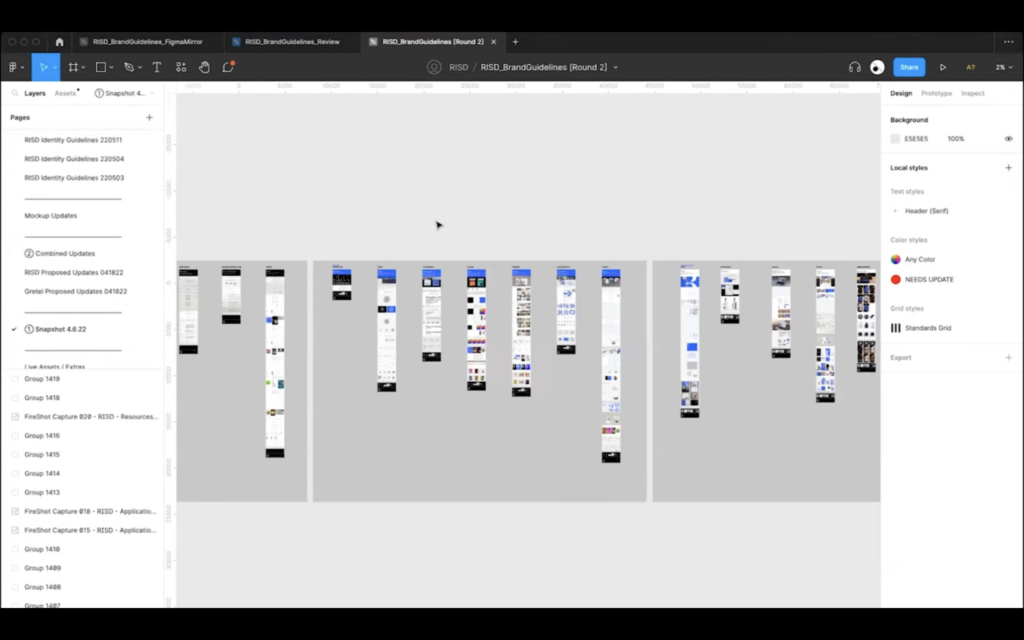Select the Rectangle shape tool
The height and width of the screenshot is (640, 1024).
[100, 67]
